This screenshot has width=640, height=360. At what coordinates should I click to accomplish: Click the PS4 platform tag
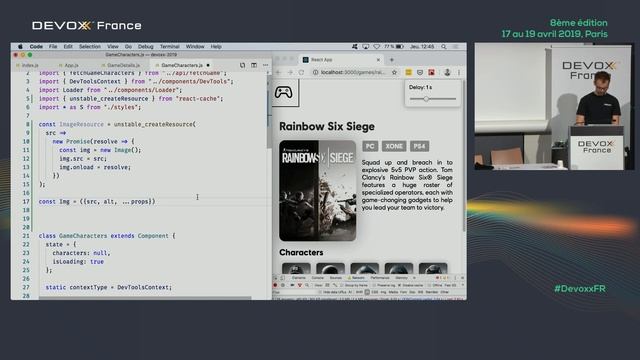[420, 146]
